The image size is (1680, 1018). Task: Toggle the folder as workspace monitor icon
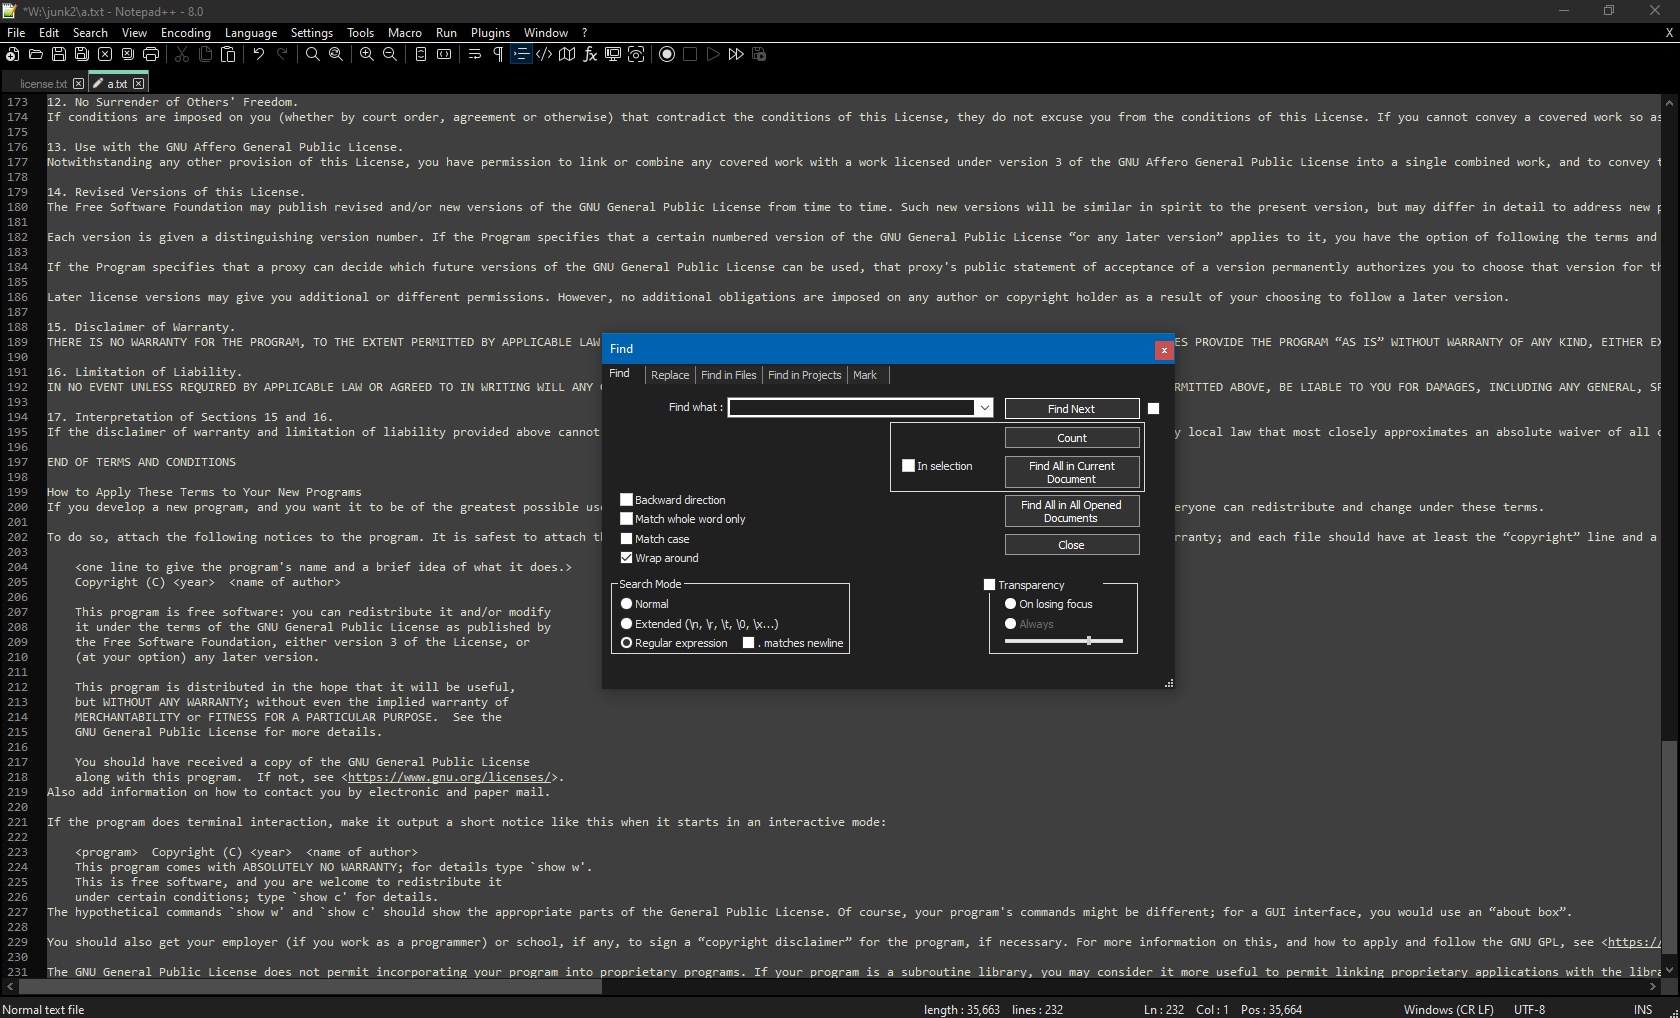click(x=613, y=54)
